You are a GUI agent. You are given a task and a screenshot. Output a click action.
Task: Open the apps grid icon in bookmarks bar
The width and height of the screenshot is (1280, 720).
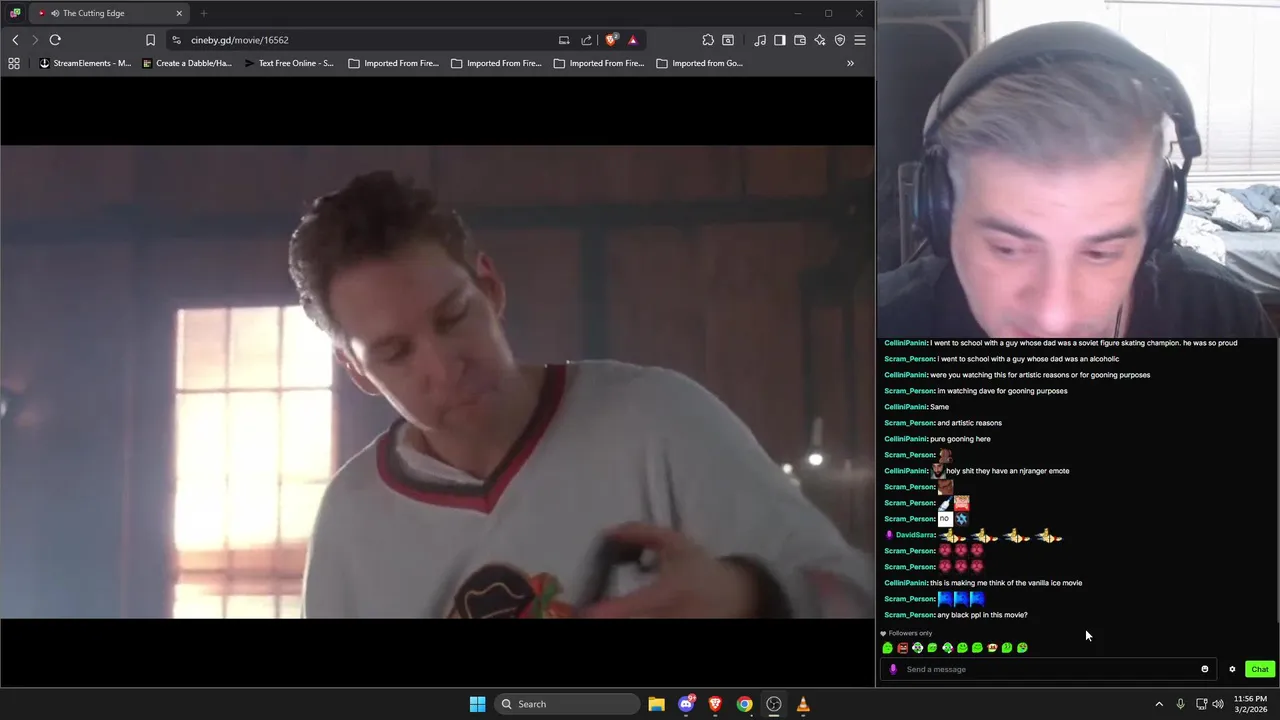point(14,63)
